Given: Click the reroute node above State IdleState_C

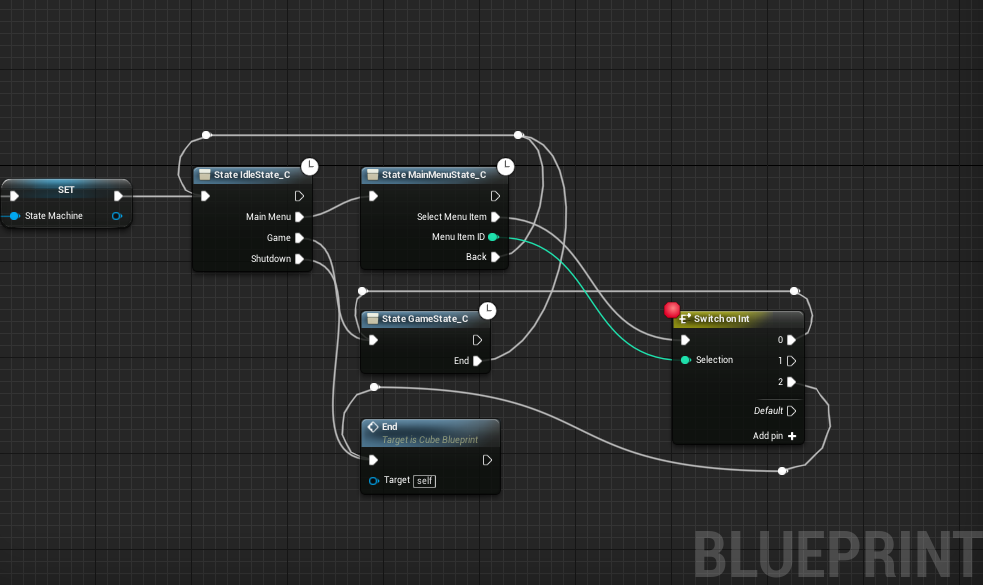Looking at the screenshot, I should (206, 135).
